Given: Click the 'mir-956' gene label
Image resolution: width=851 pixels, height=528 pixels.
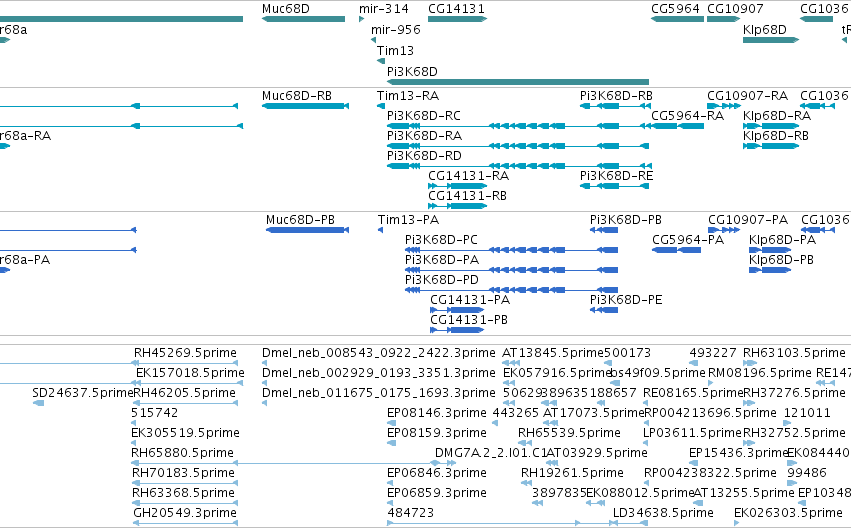Looking at the screenshot, I should point(396,29).
